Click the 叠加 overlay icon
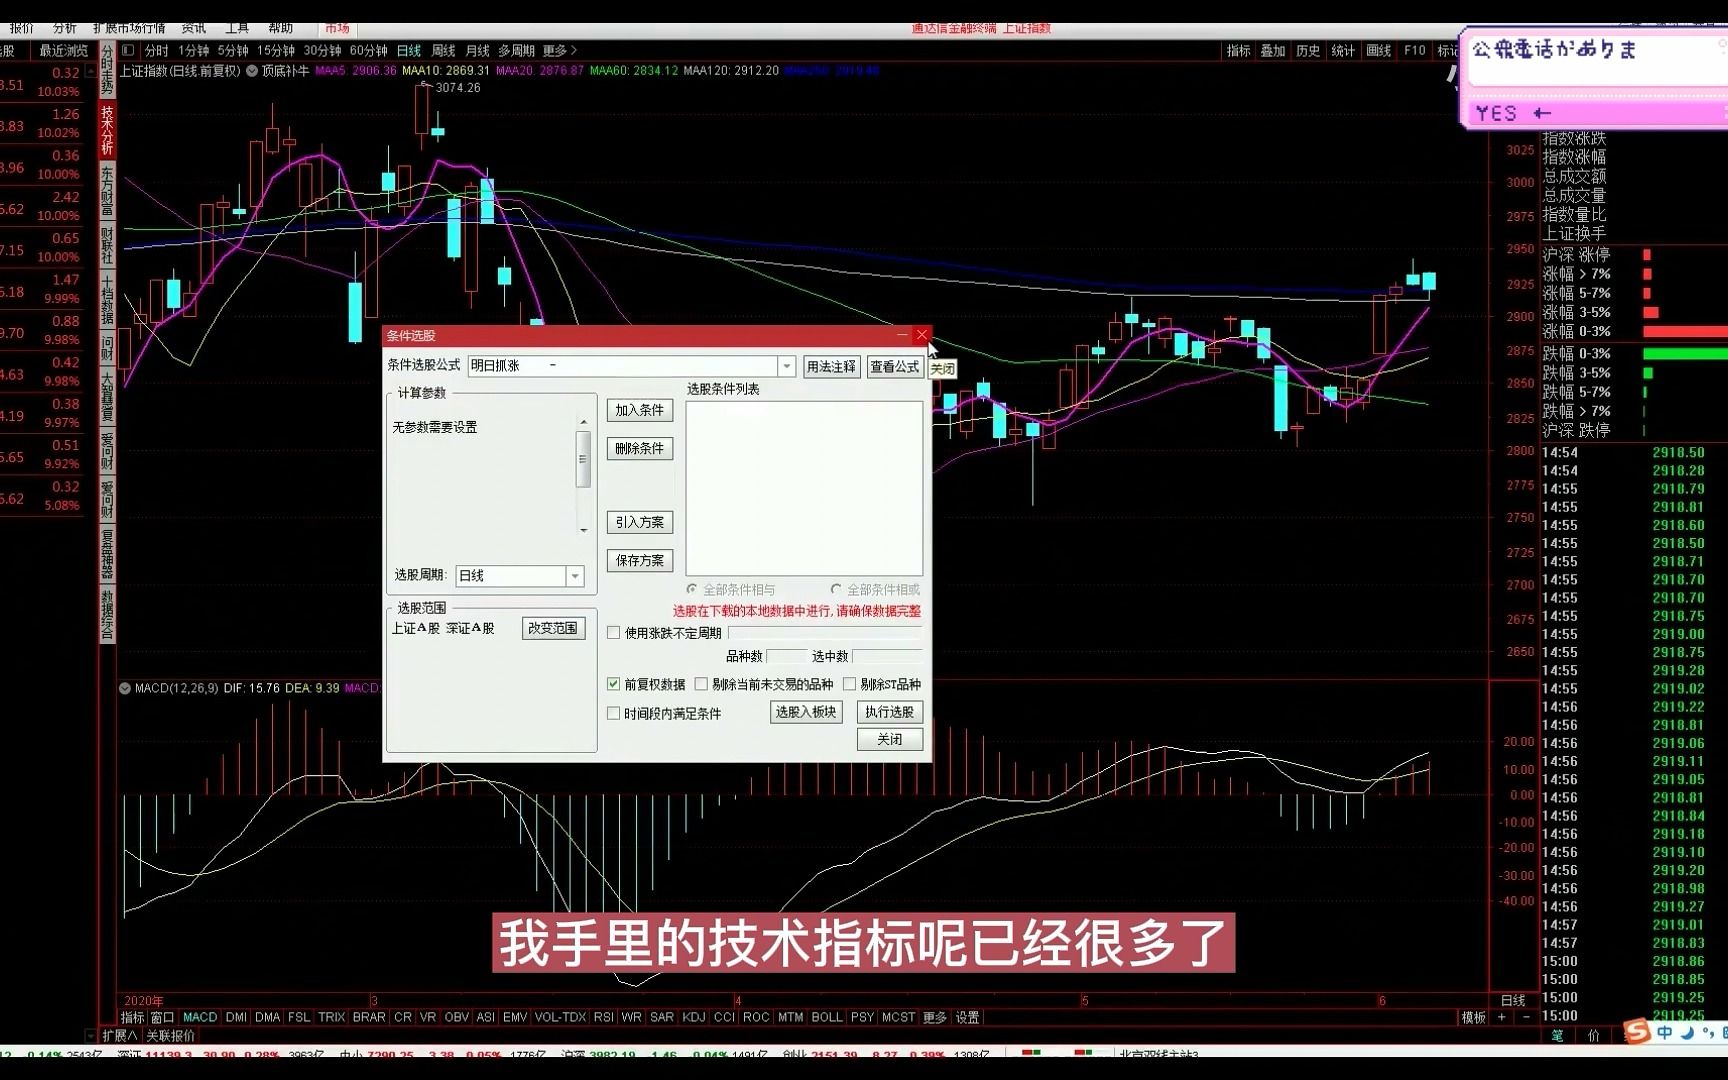The height and width of the screenshot is (1080, 1728). click(1272, 51)
